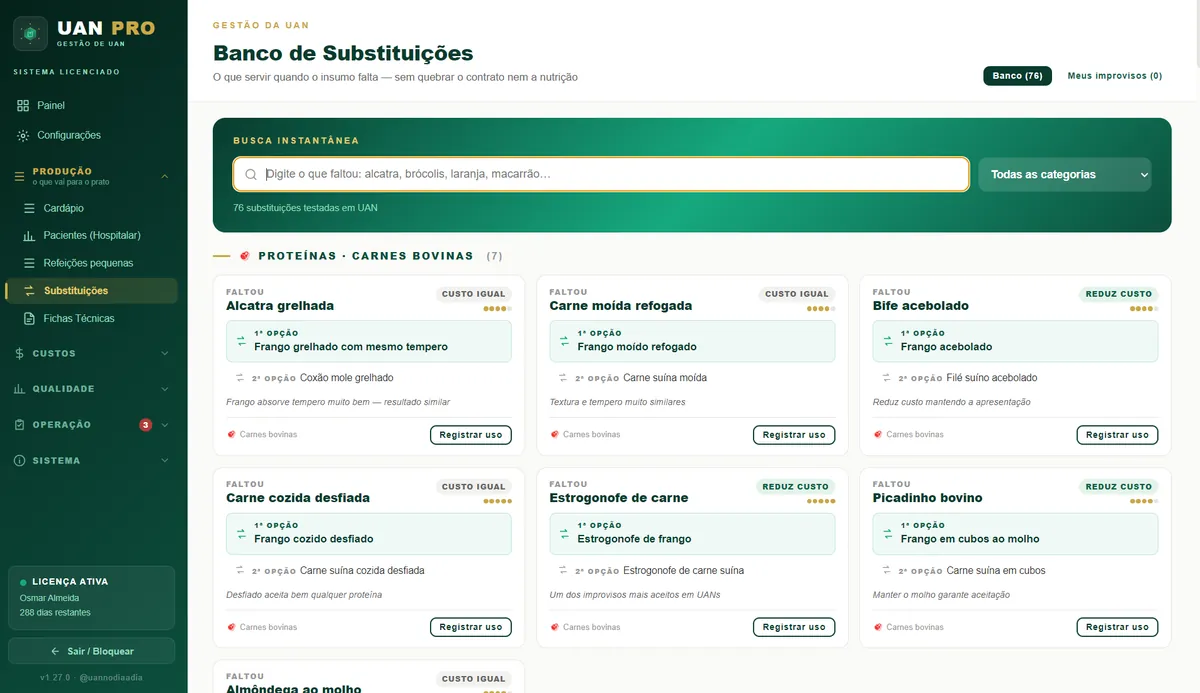
Task: Click the magnifier icon in search box
Action: 251,174
